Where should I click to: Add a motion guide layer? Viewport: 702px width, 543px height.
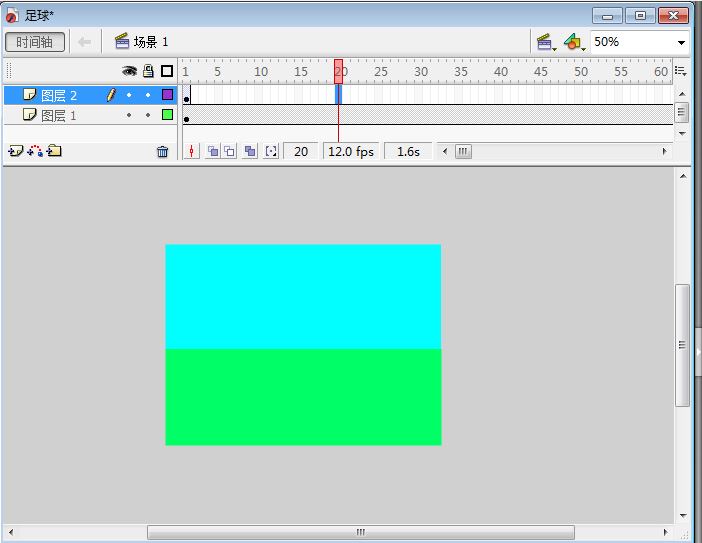click(x=35, y=151)
